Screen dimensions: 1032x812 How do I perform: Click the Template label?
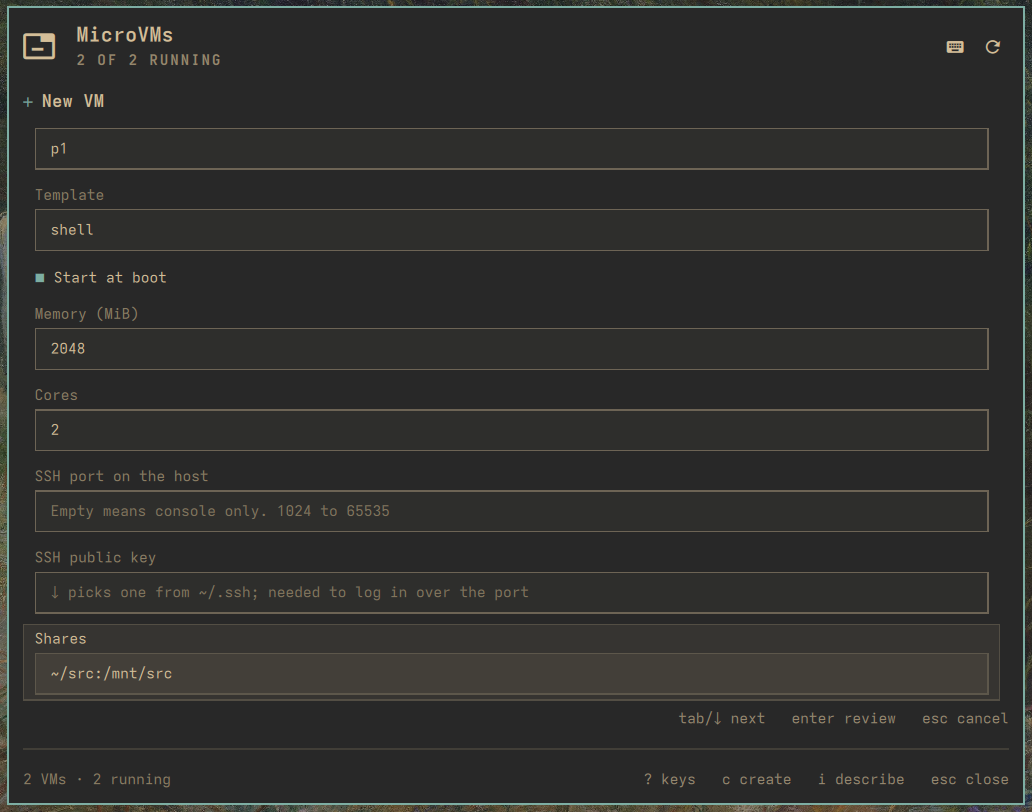tap(69, 195)
